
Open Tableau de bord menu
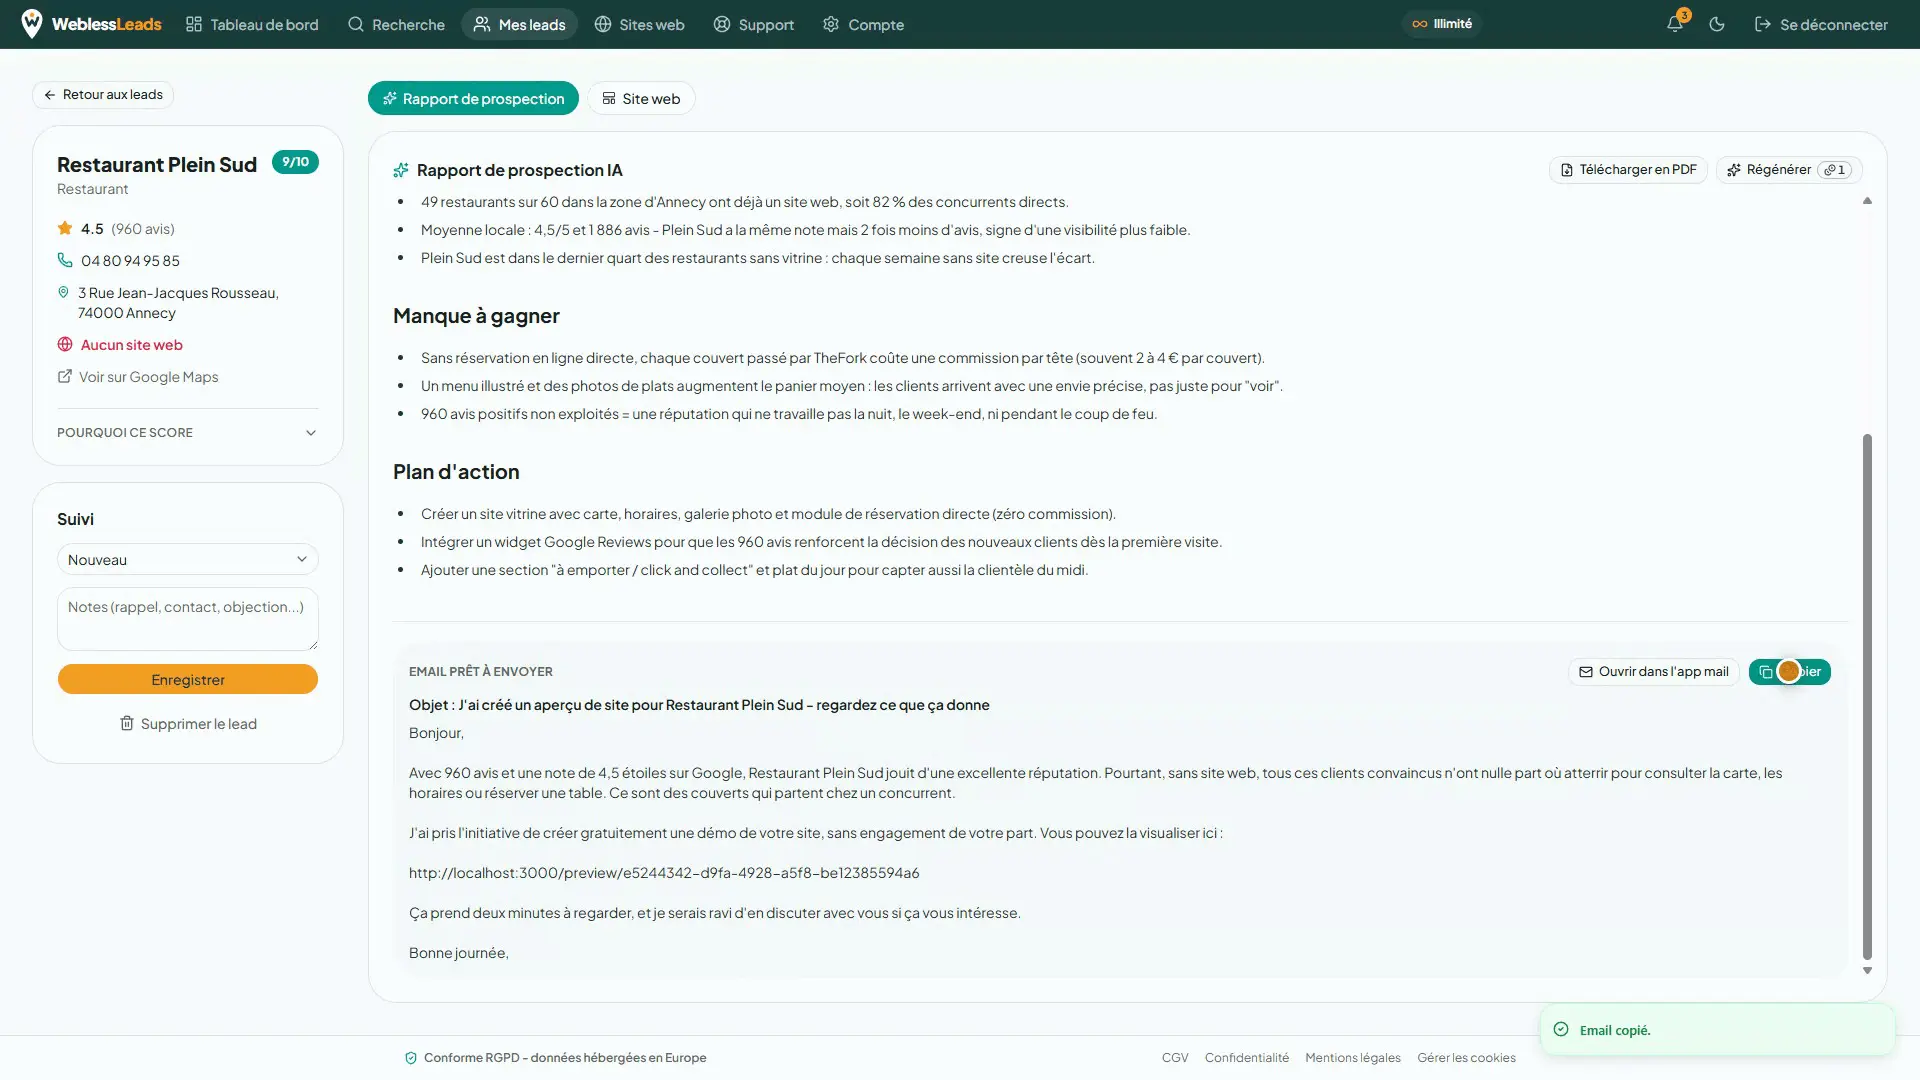[x=252, y=24]
